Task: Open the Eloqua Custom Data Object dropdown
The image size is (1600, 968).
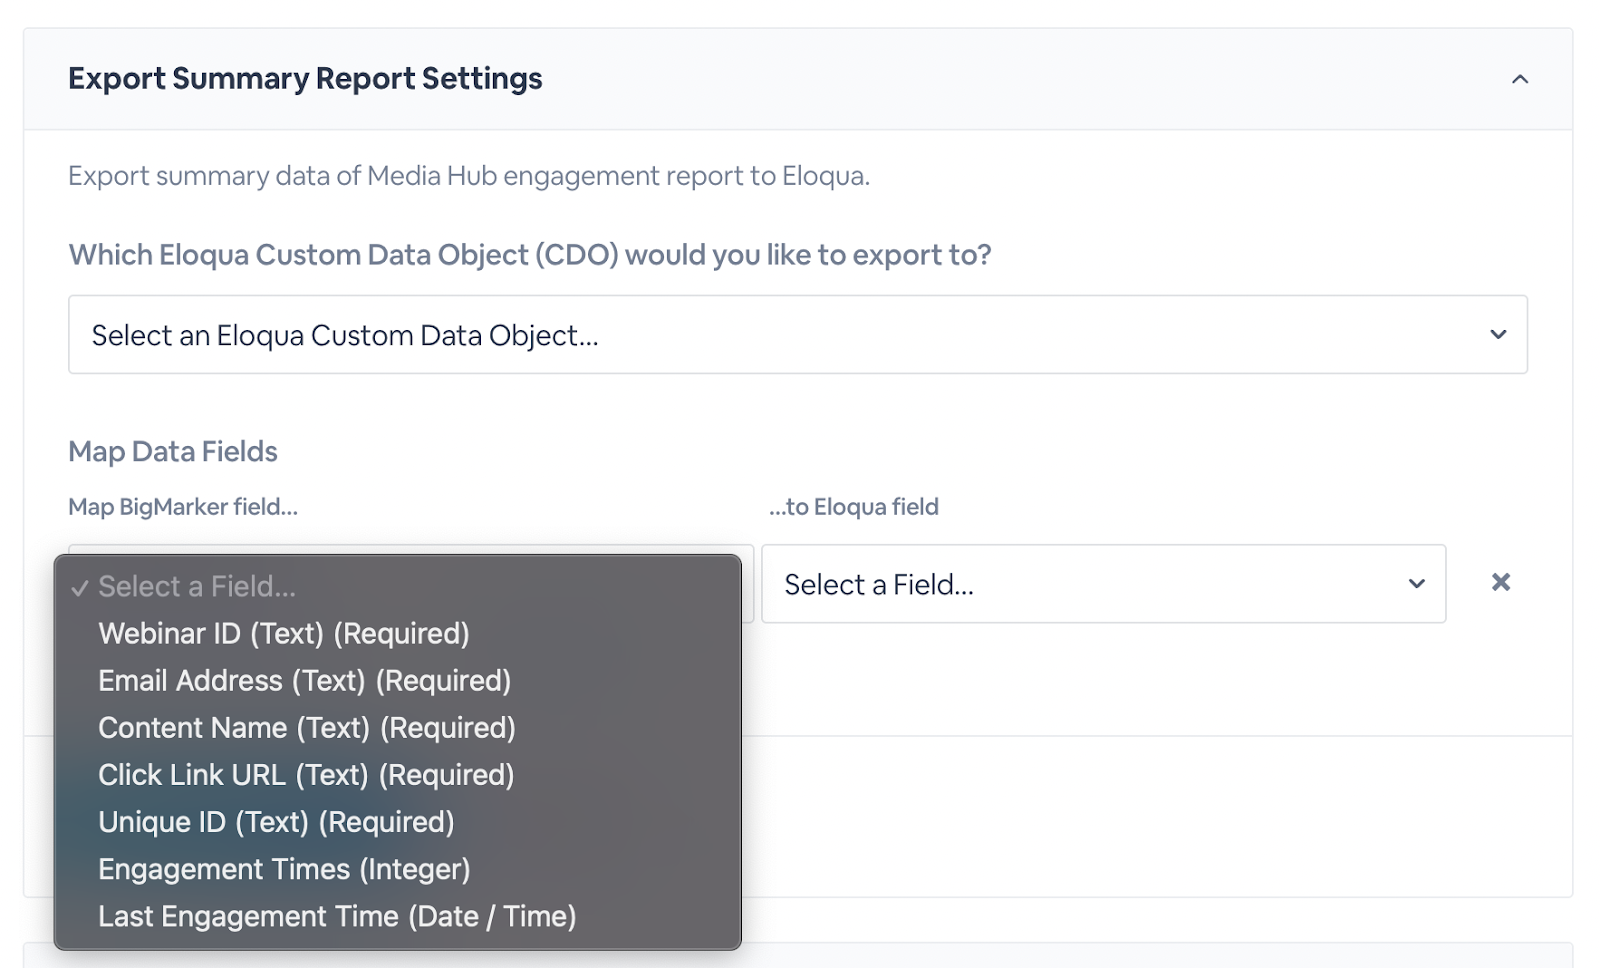Action: tap(797, 334)
